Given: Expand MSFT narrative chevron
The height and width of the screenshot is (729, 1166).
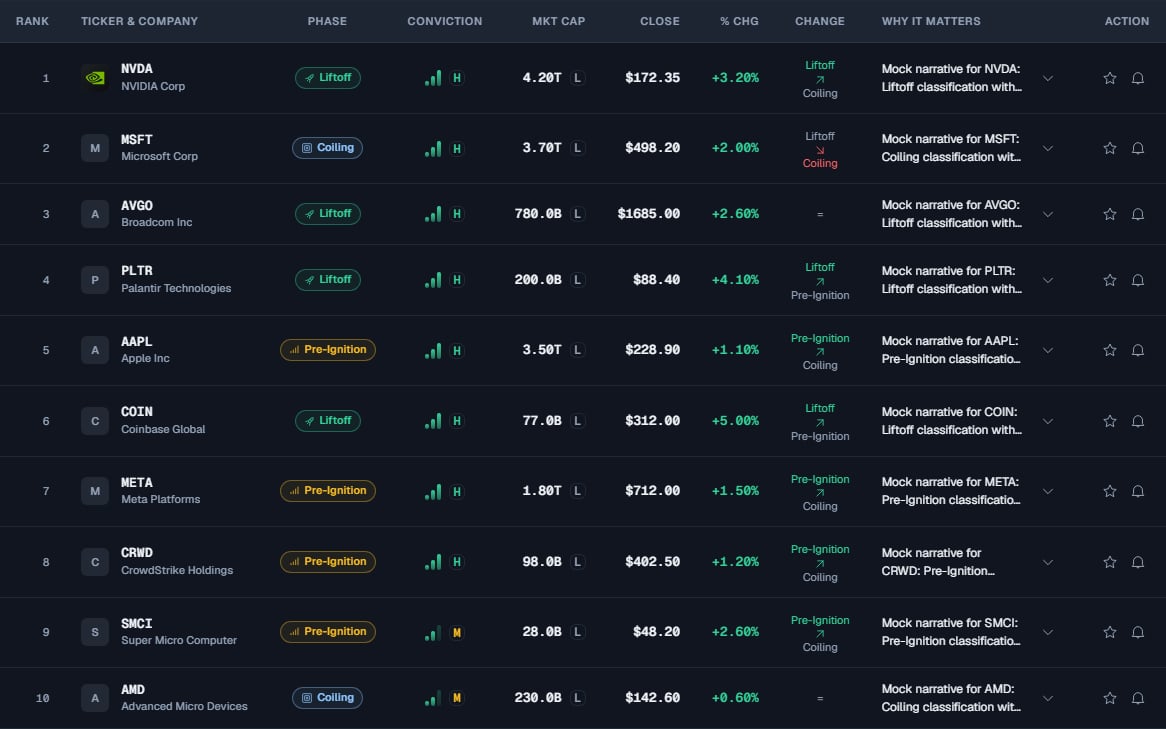Looking at the screenshot, I should (x=1048, y=148).
